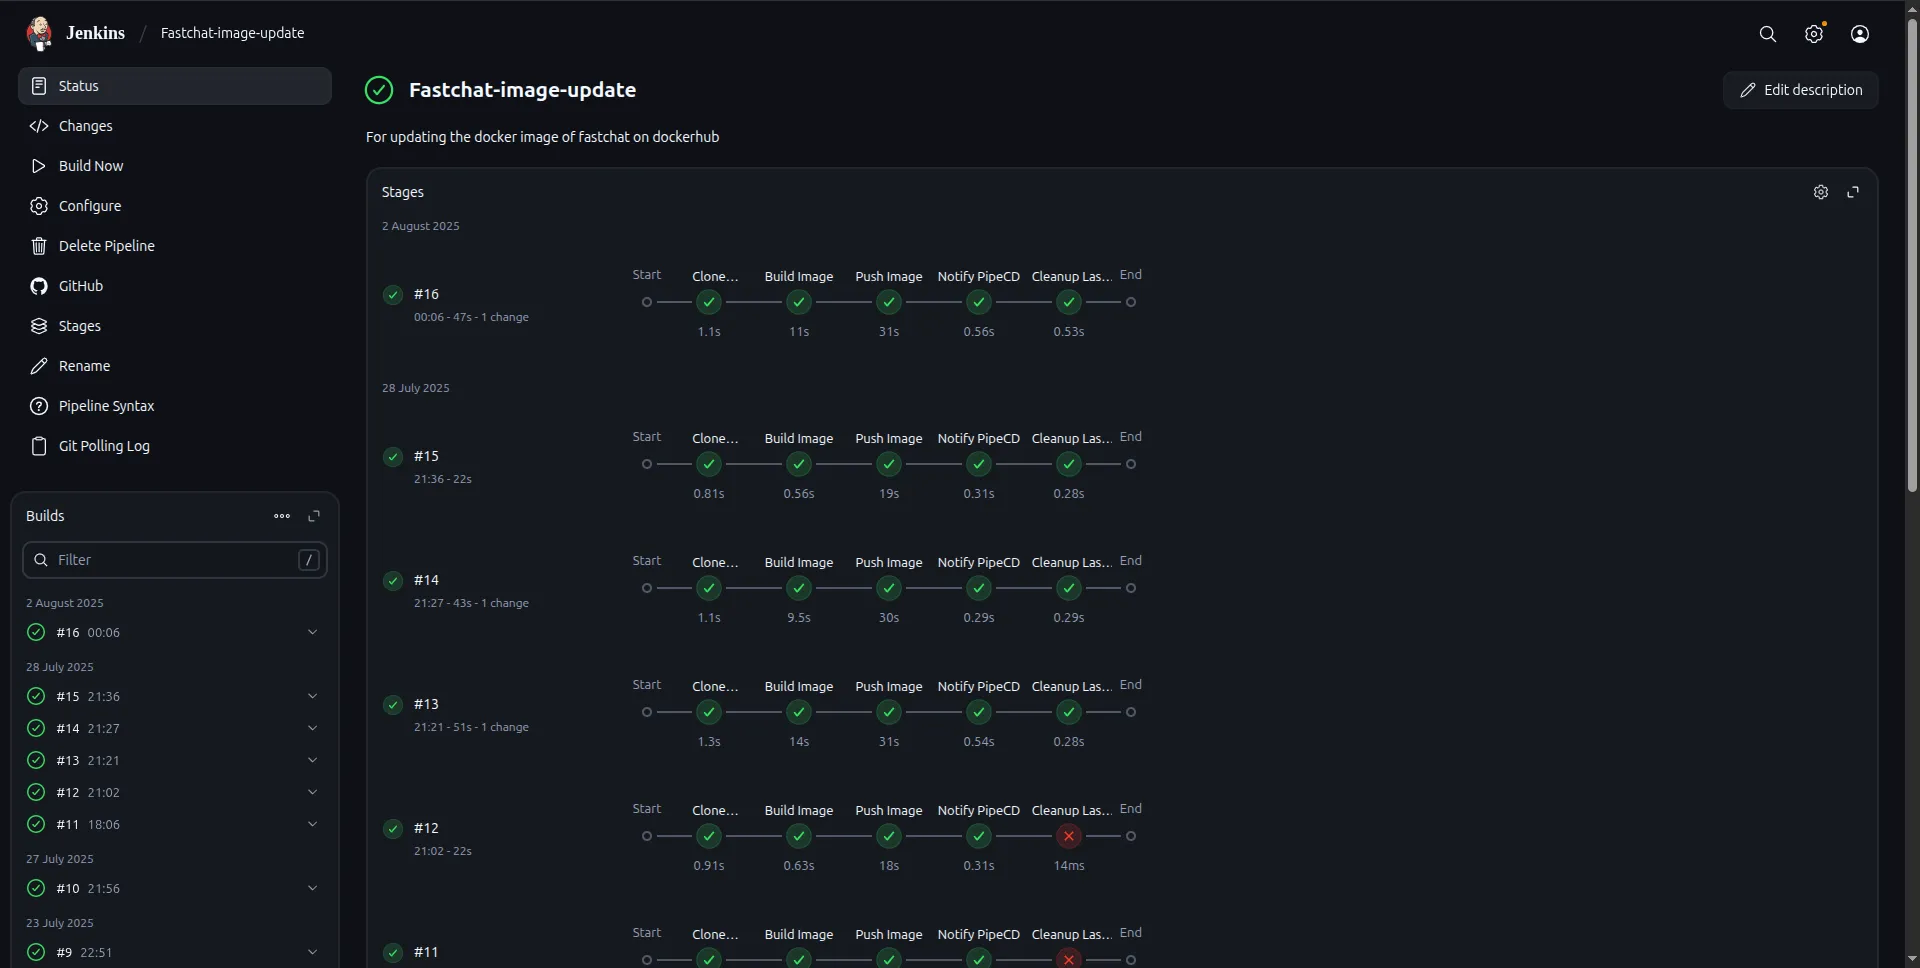Click build #16 Build Image stage checkmark

(799, 302)
